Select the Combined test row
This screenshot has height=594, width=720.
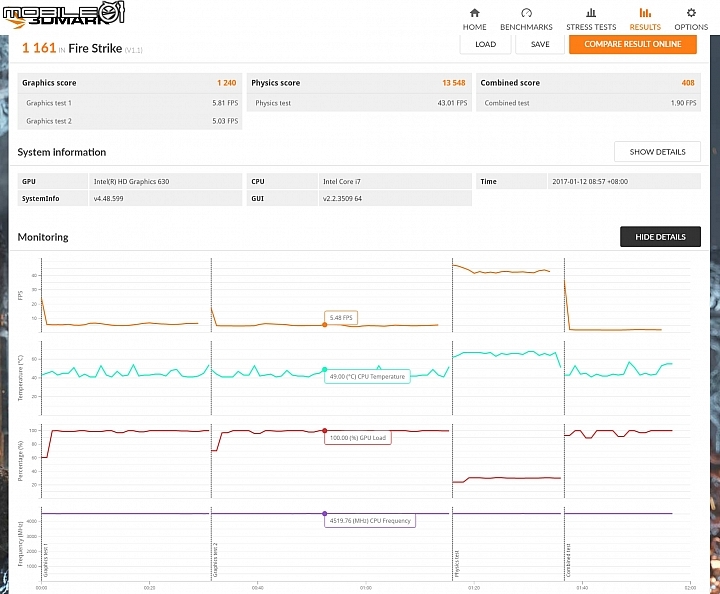[x=588, y=103]
